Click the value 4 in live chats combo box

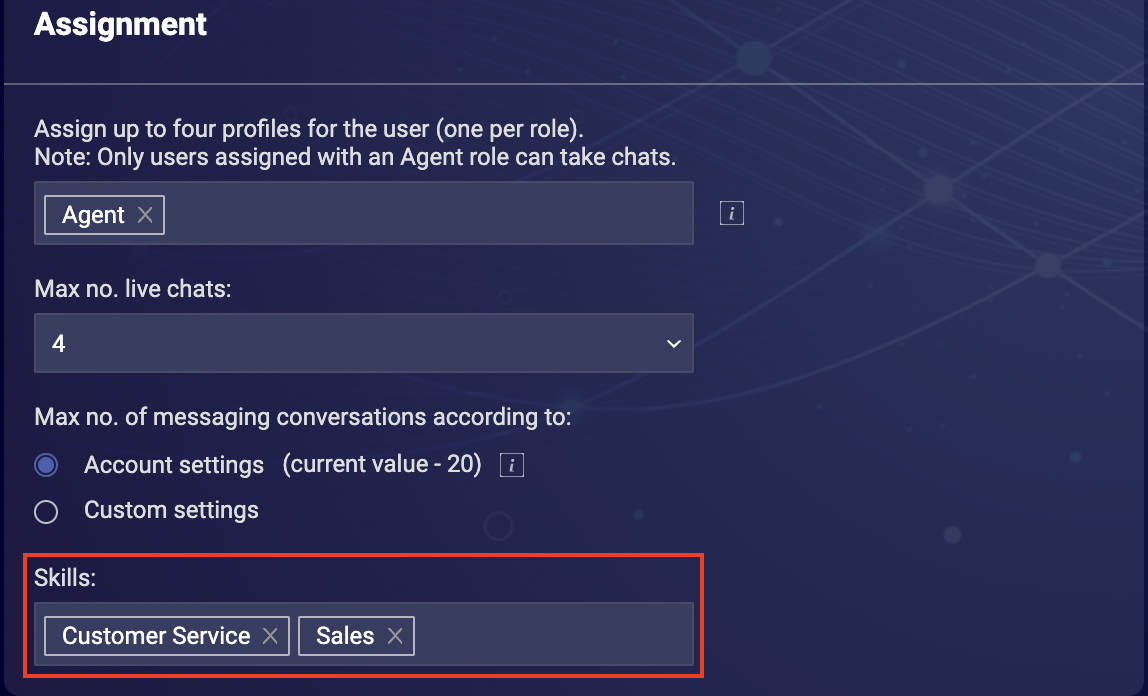(59, 343)
